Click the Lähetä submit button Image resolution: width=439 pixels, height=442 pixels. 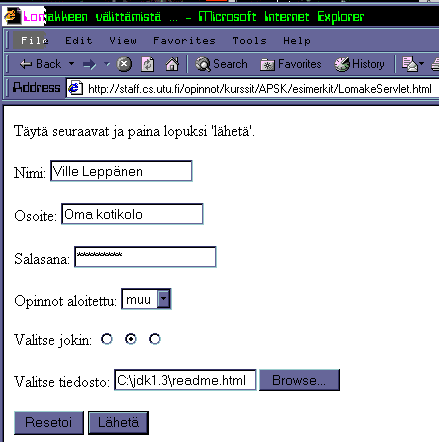click(x=118, y=423)
